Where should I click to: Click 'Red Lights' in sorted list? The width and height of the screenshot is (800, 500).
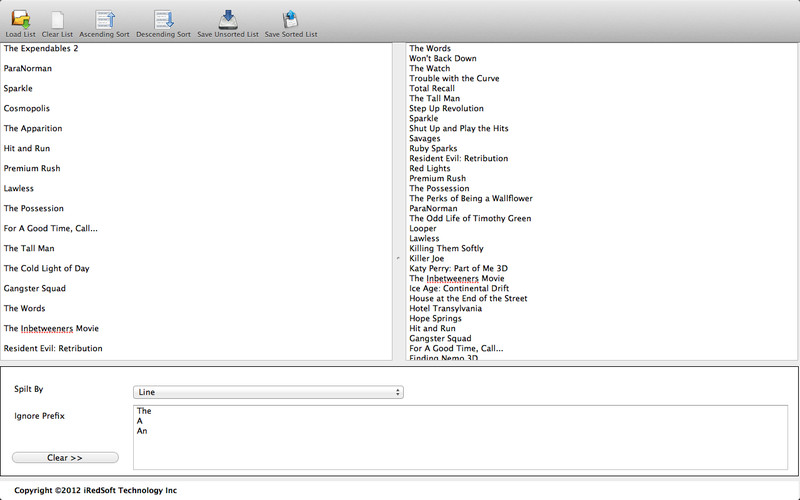[430, 168]
